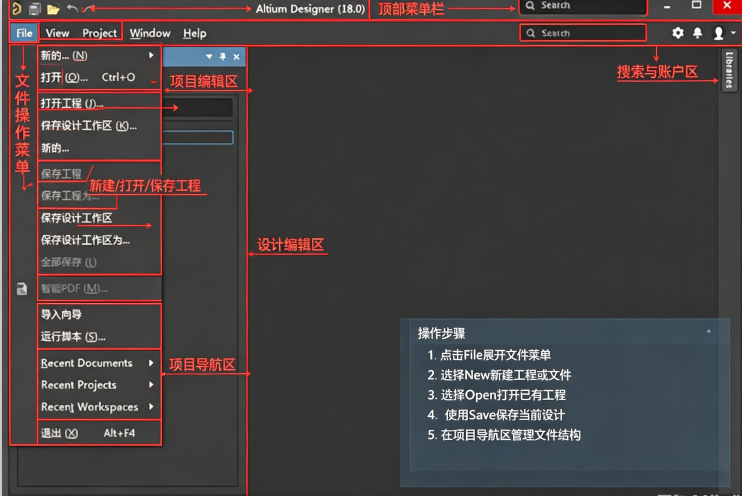Click the undo arrow icon
Image resolution: width=742 pixels, height=496 pixels.
point(72,8)
